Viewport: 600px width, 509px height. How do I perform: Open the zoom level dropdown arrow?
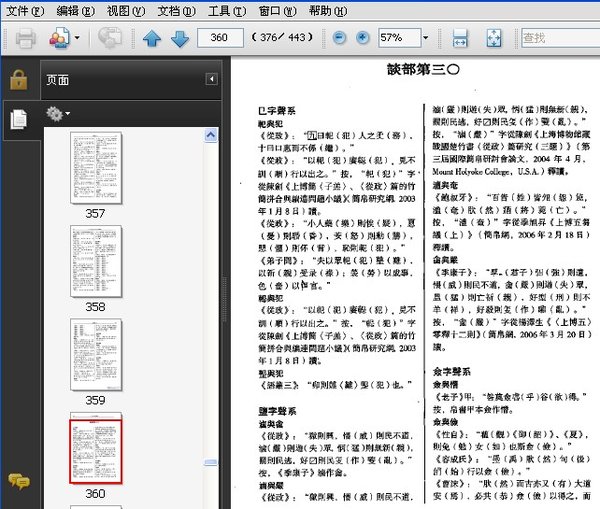425,38
